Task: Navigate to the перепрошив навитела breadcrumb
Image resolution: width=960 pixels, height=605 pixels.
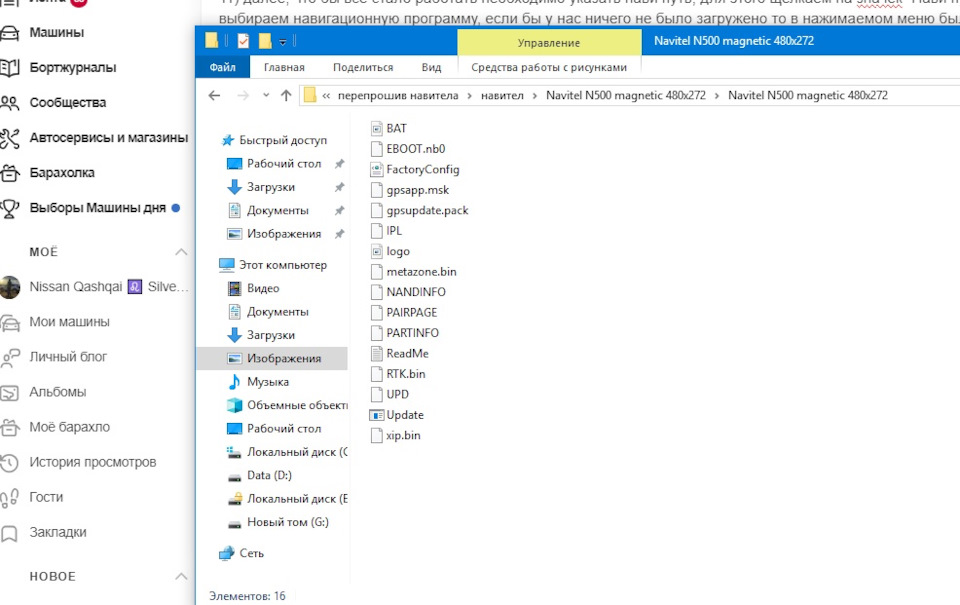Action: [398, 96]
